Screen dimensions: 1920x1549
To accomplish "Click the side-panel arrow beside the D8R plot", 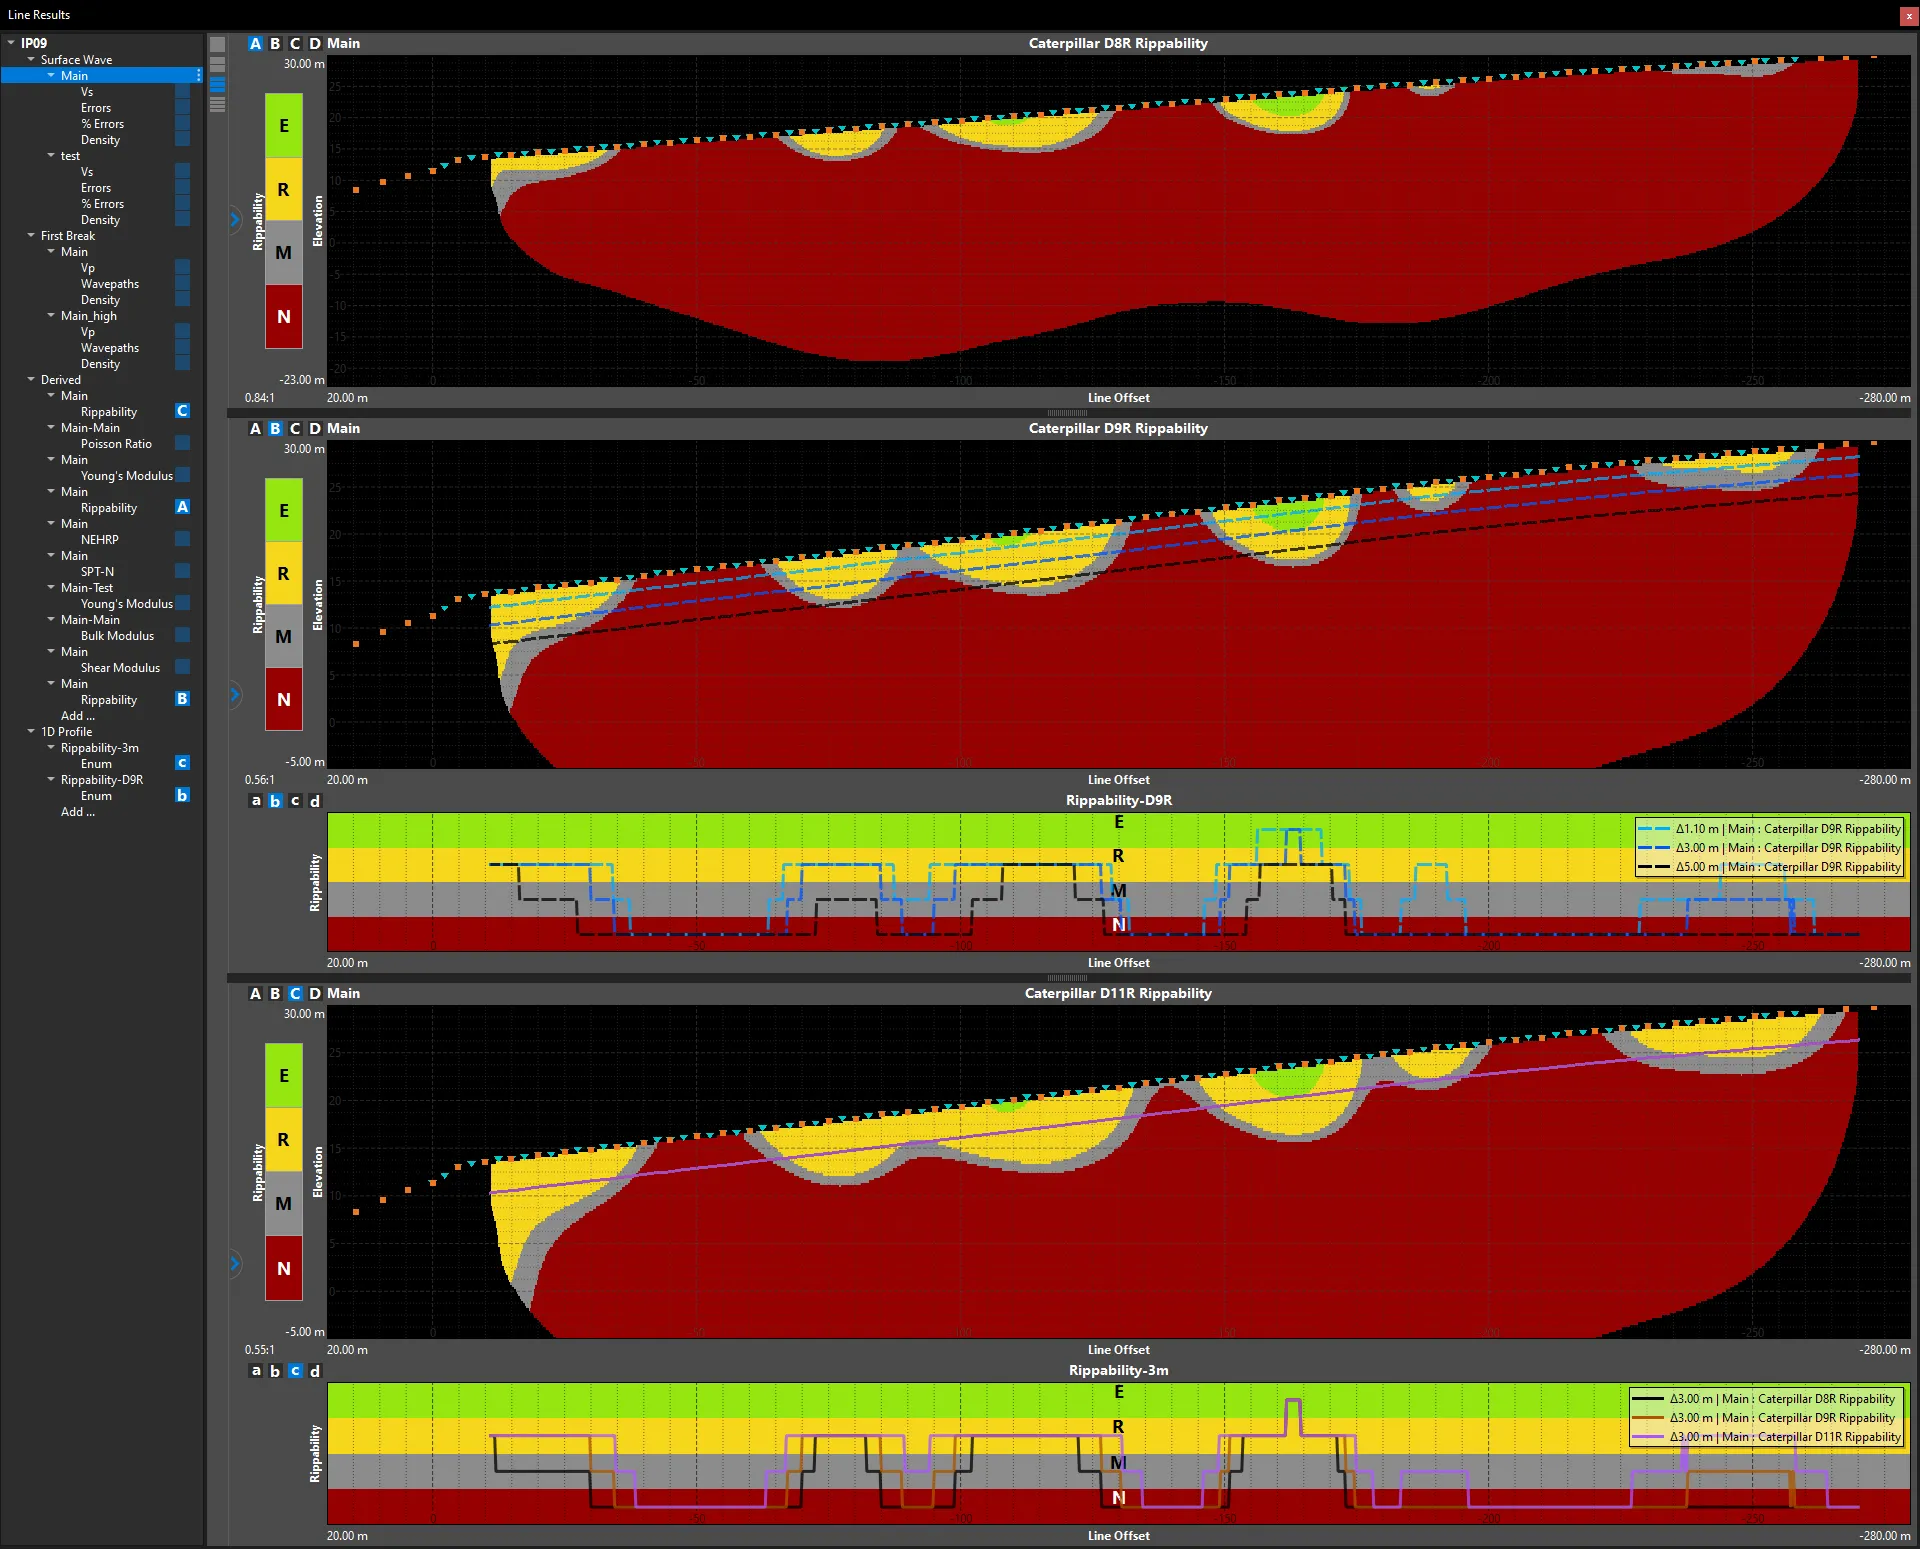I will coord(235,219).
